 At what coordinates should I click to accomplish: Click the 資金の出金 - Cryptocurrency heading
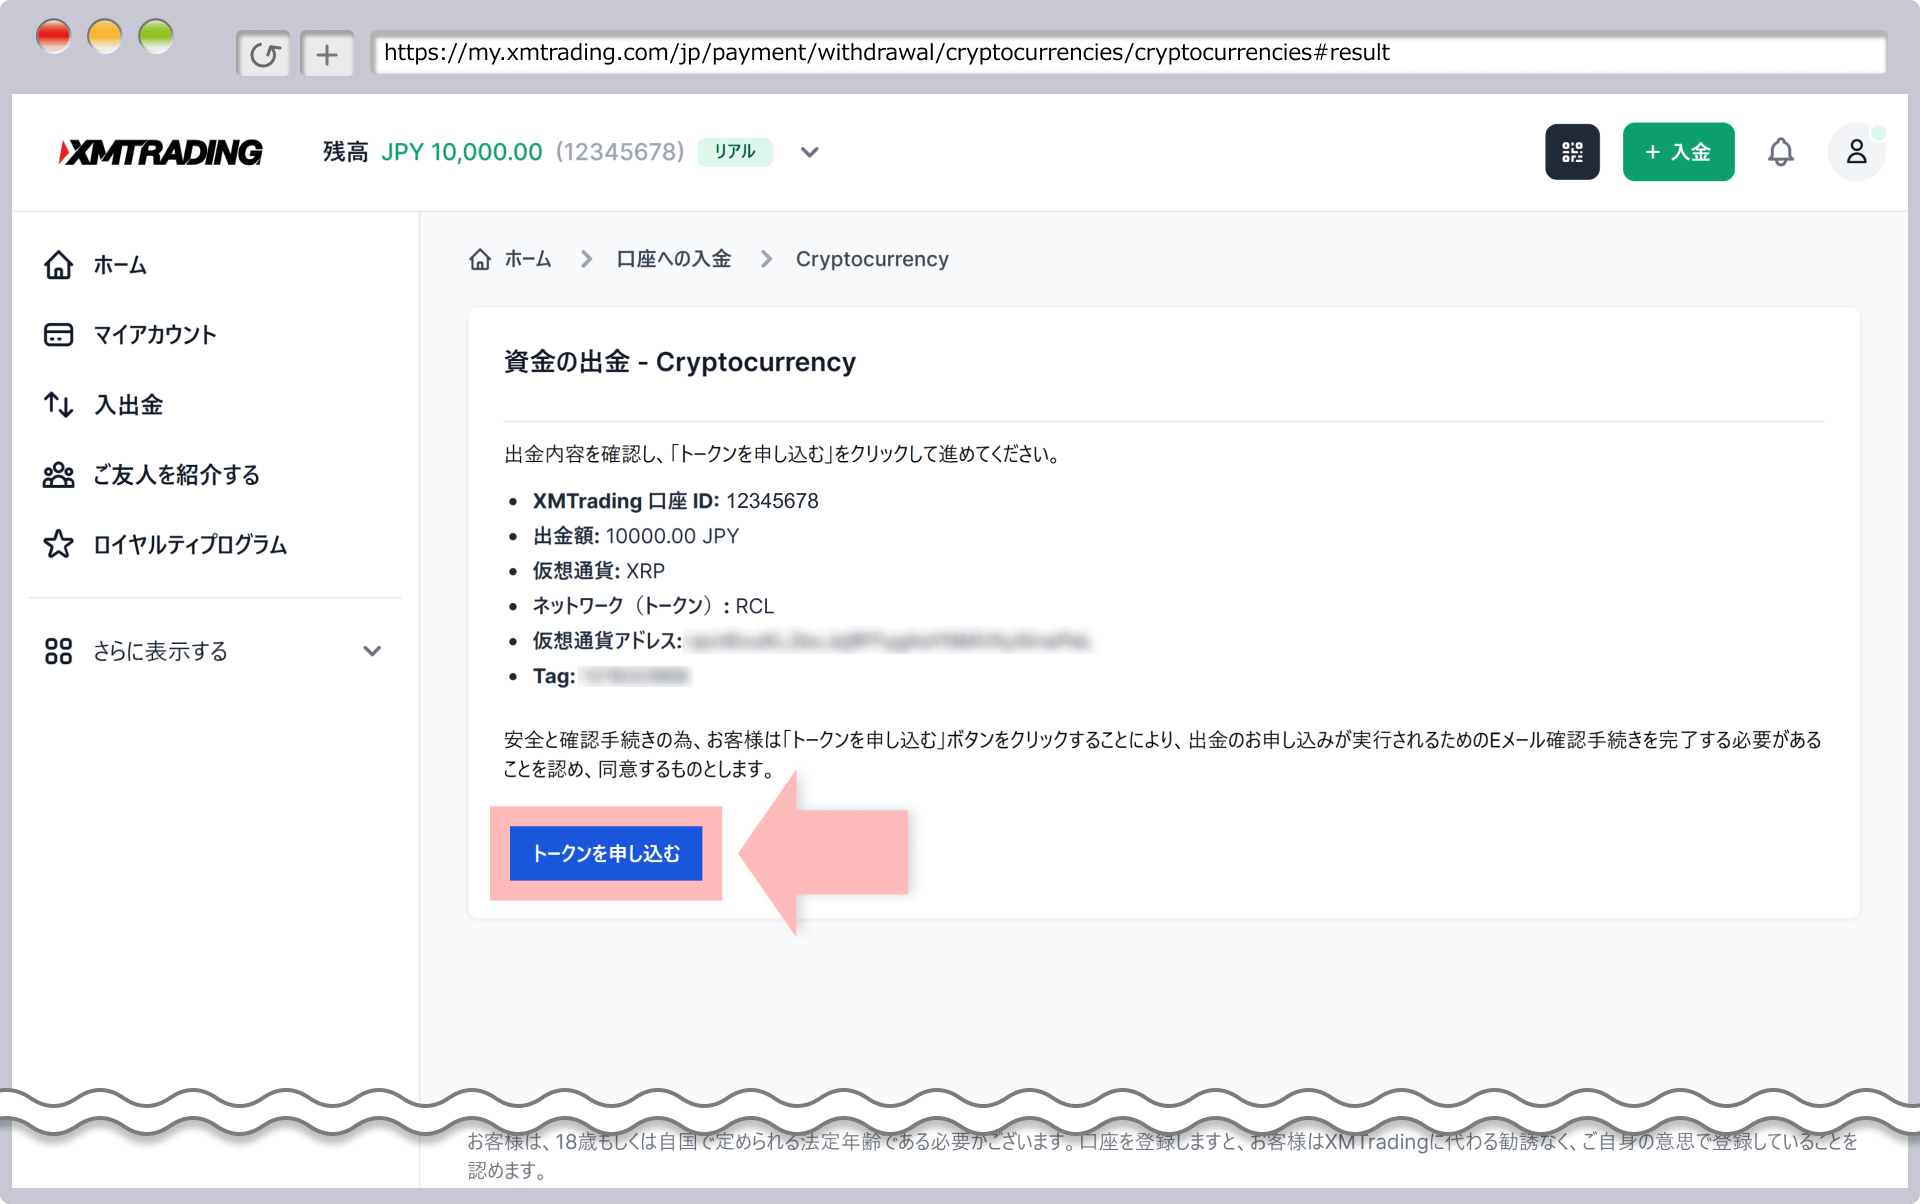(680, 362)
